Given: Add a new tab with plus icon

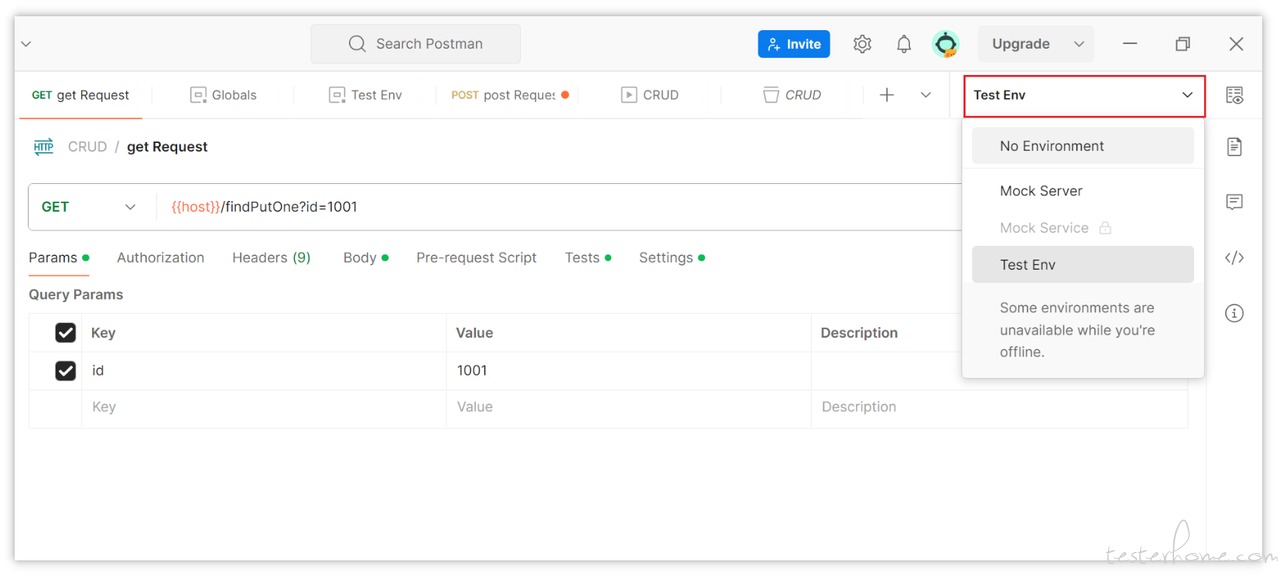Looking at the screenshot, I should click(887, 95).
